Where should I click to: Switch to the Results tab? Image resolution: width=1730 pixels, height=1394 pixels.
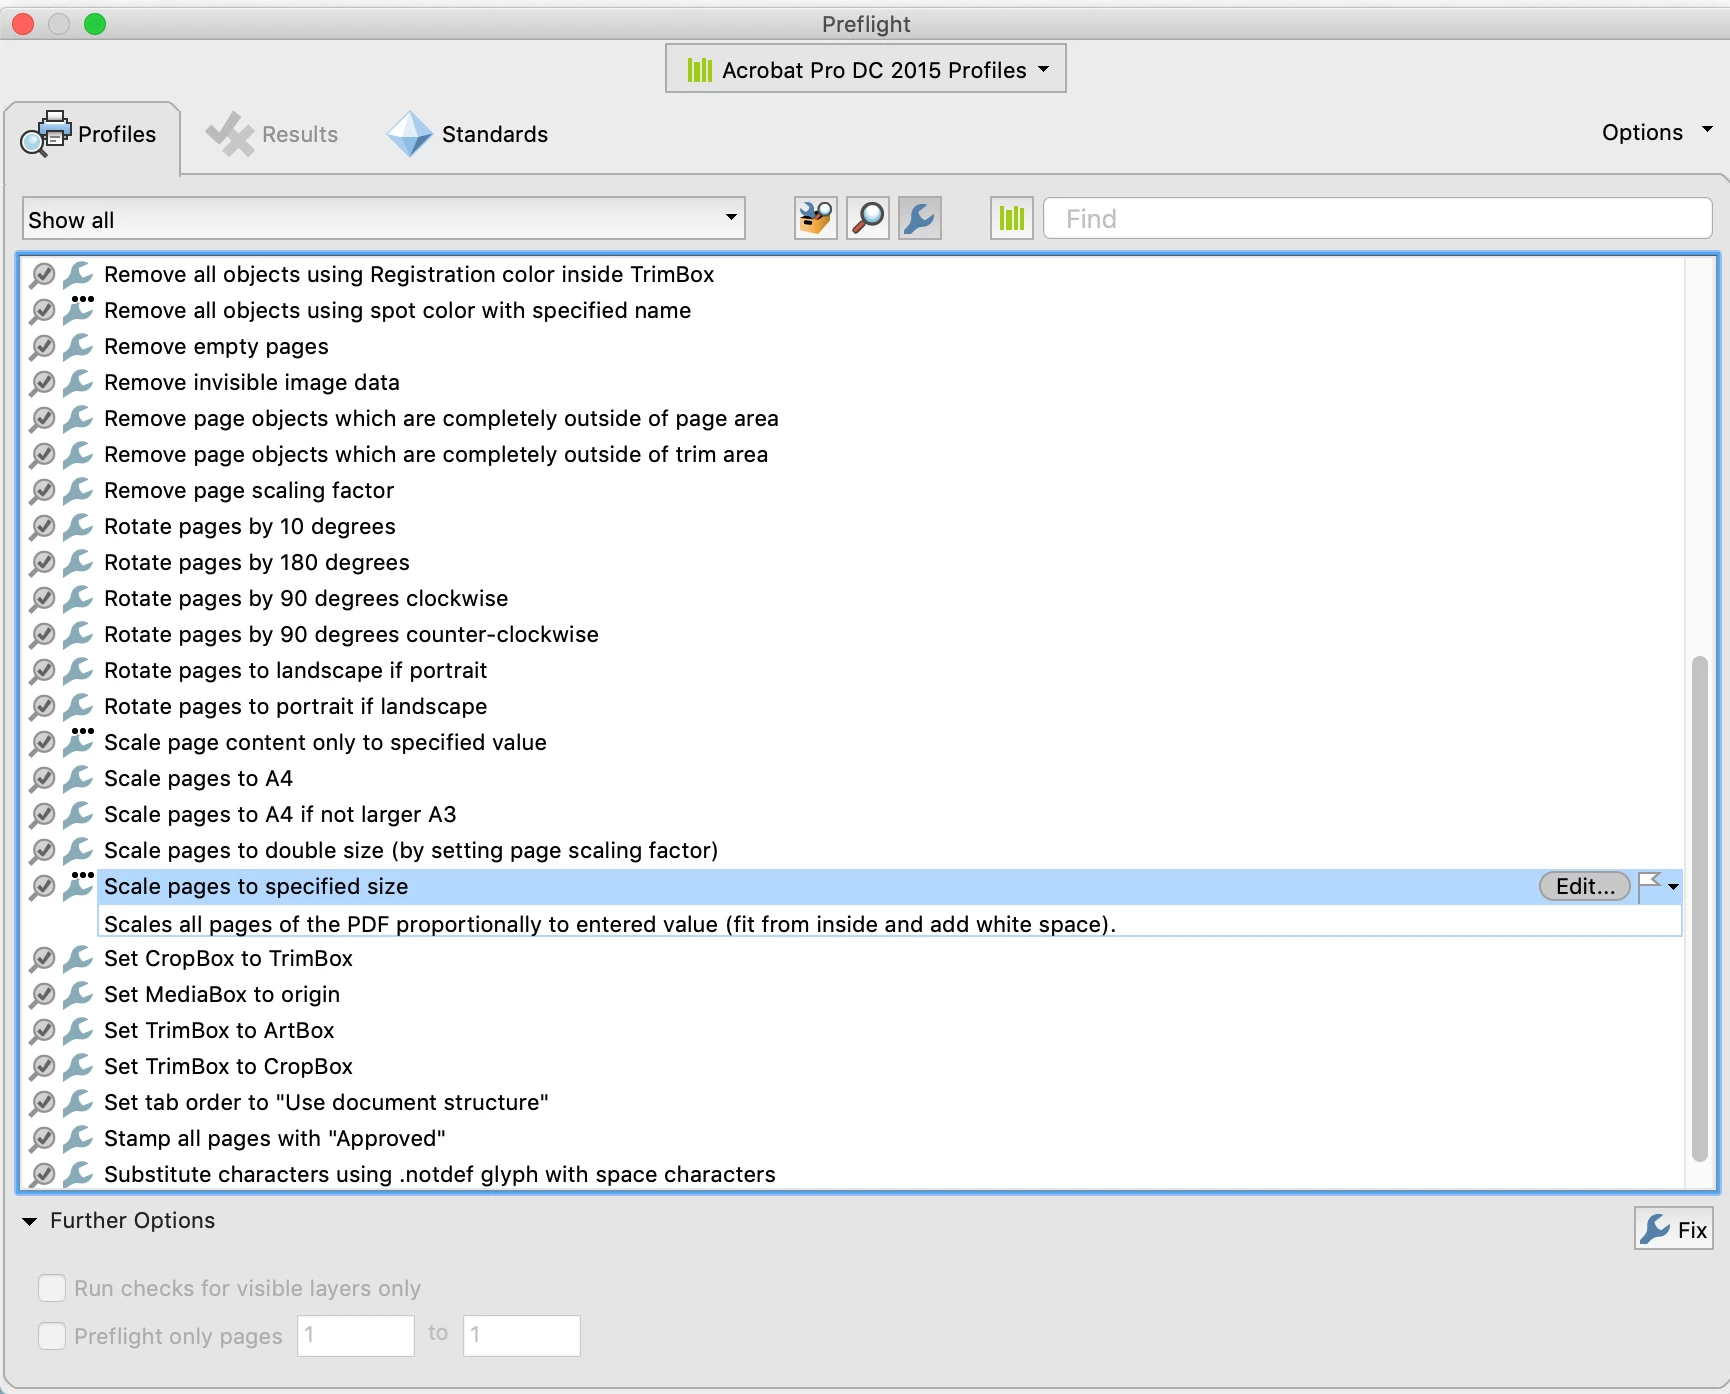coord(272,134)
